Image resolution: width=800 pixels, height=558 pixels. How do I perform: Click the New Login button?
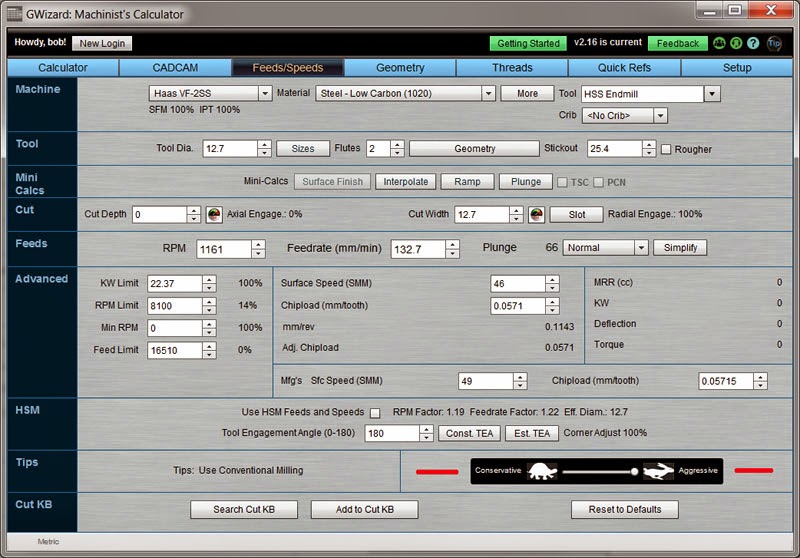(102, 43)
